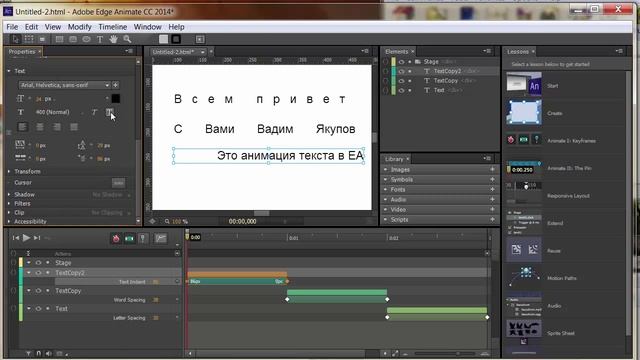Jump to timeline start
Viewport: 640px width, 360px height.
coord(16,238)
